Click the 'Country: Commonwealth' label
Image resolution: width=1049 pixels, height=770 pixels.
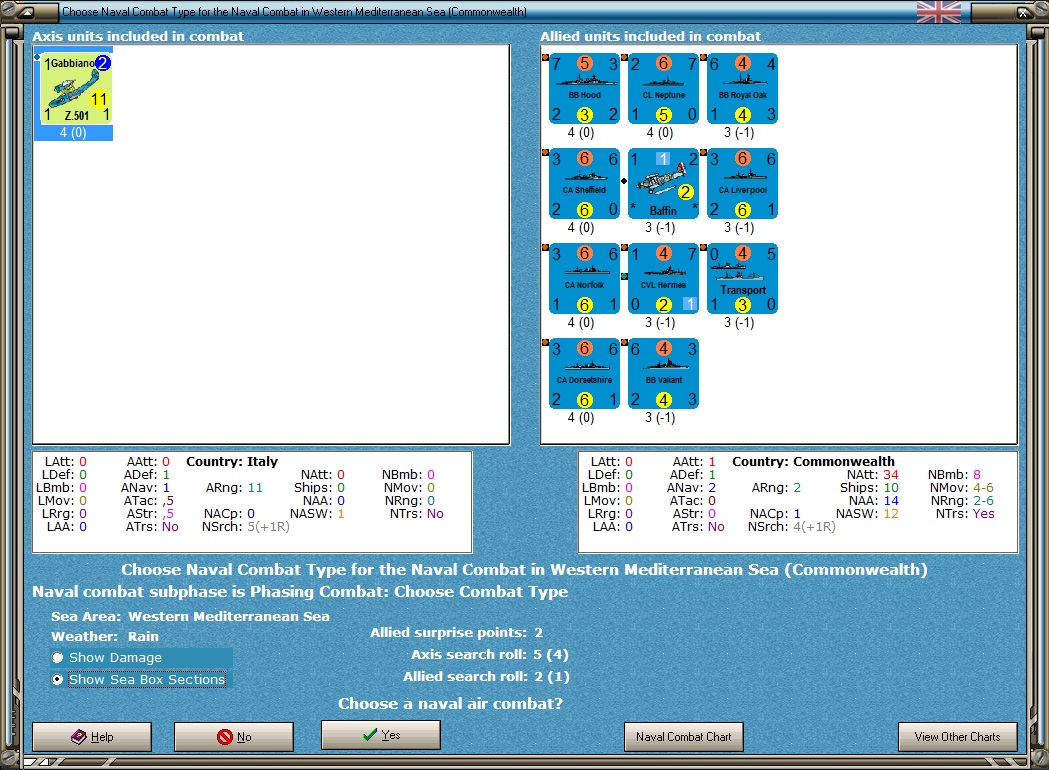pos(813,462)
